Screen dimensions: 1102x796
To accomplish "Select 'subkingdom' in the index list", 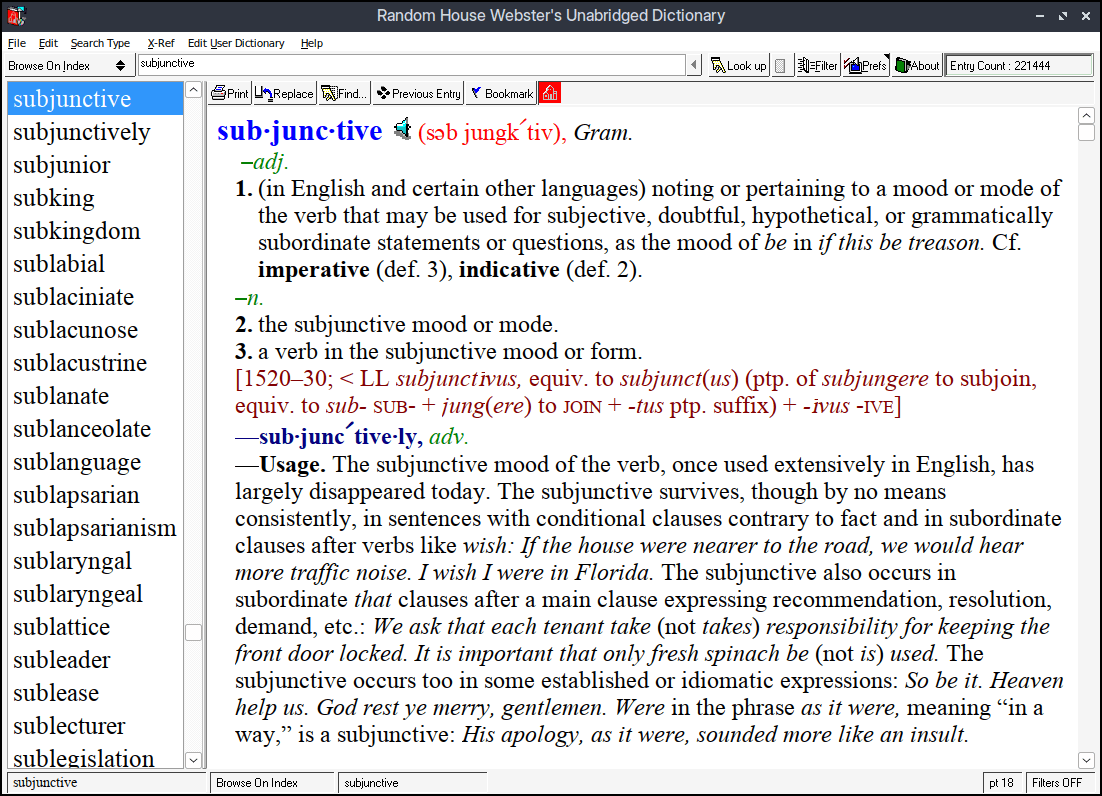I will tap(76, 231).
